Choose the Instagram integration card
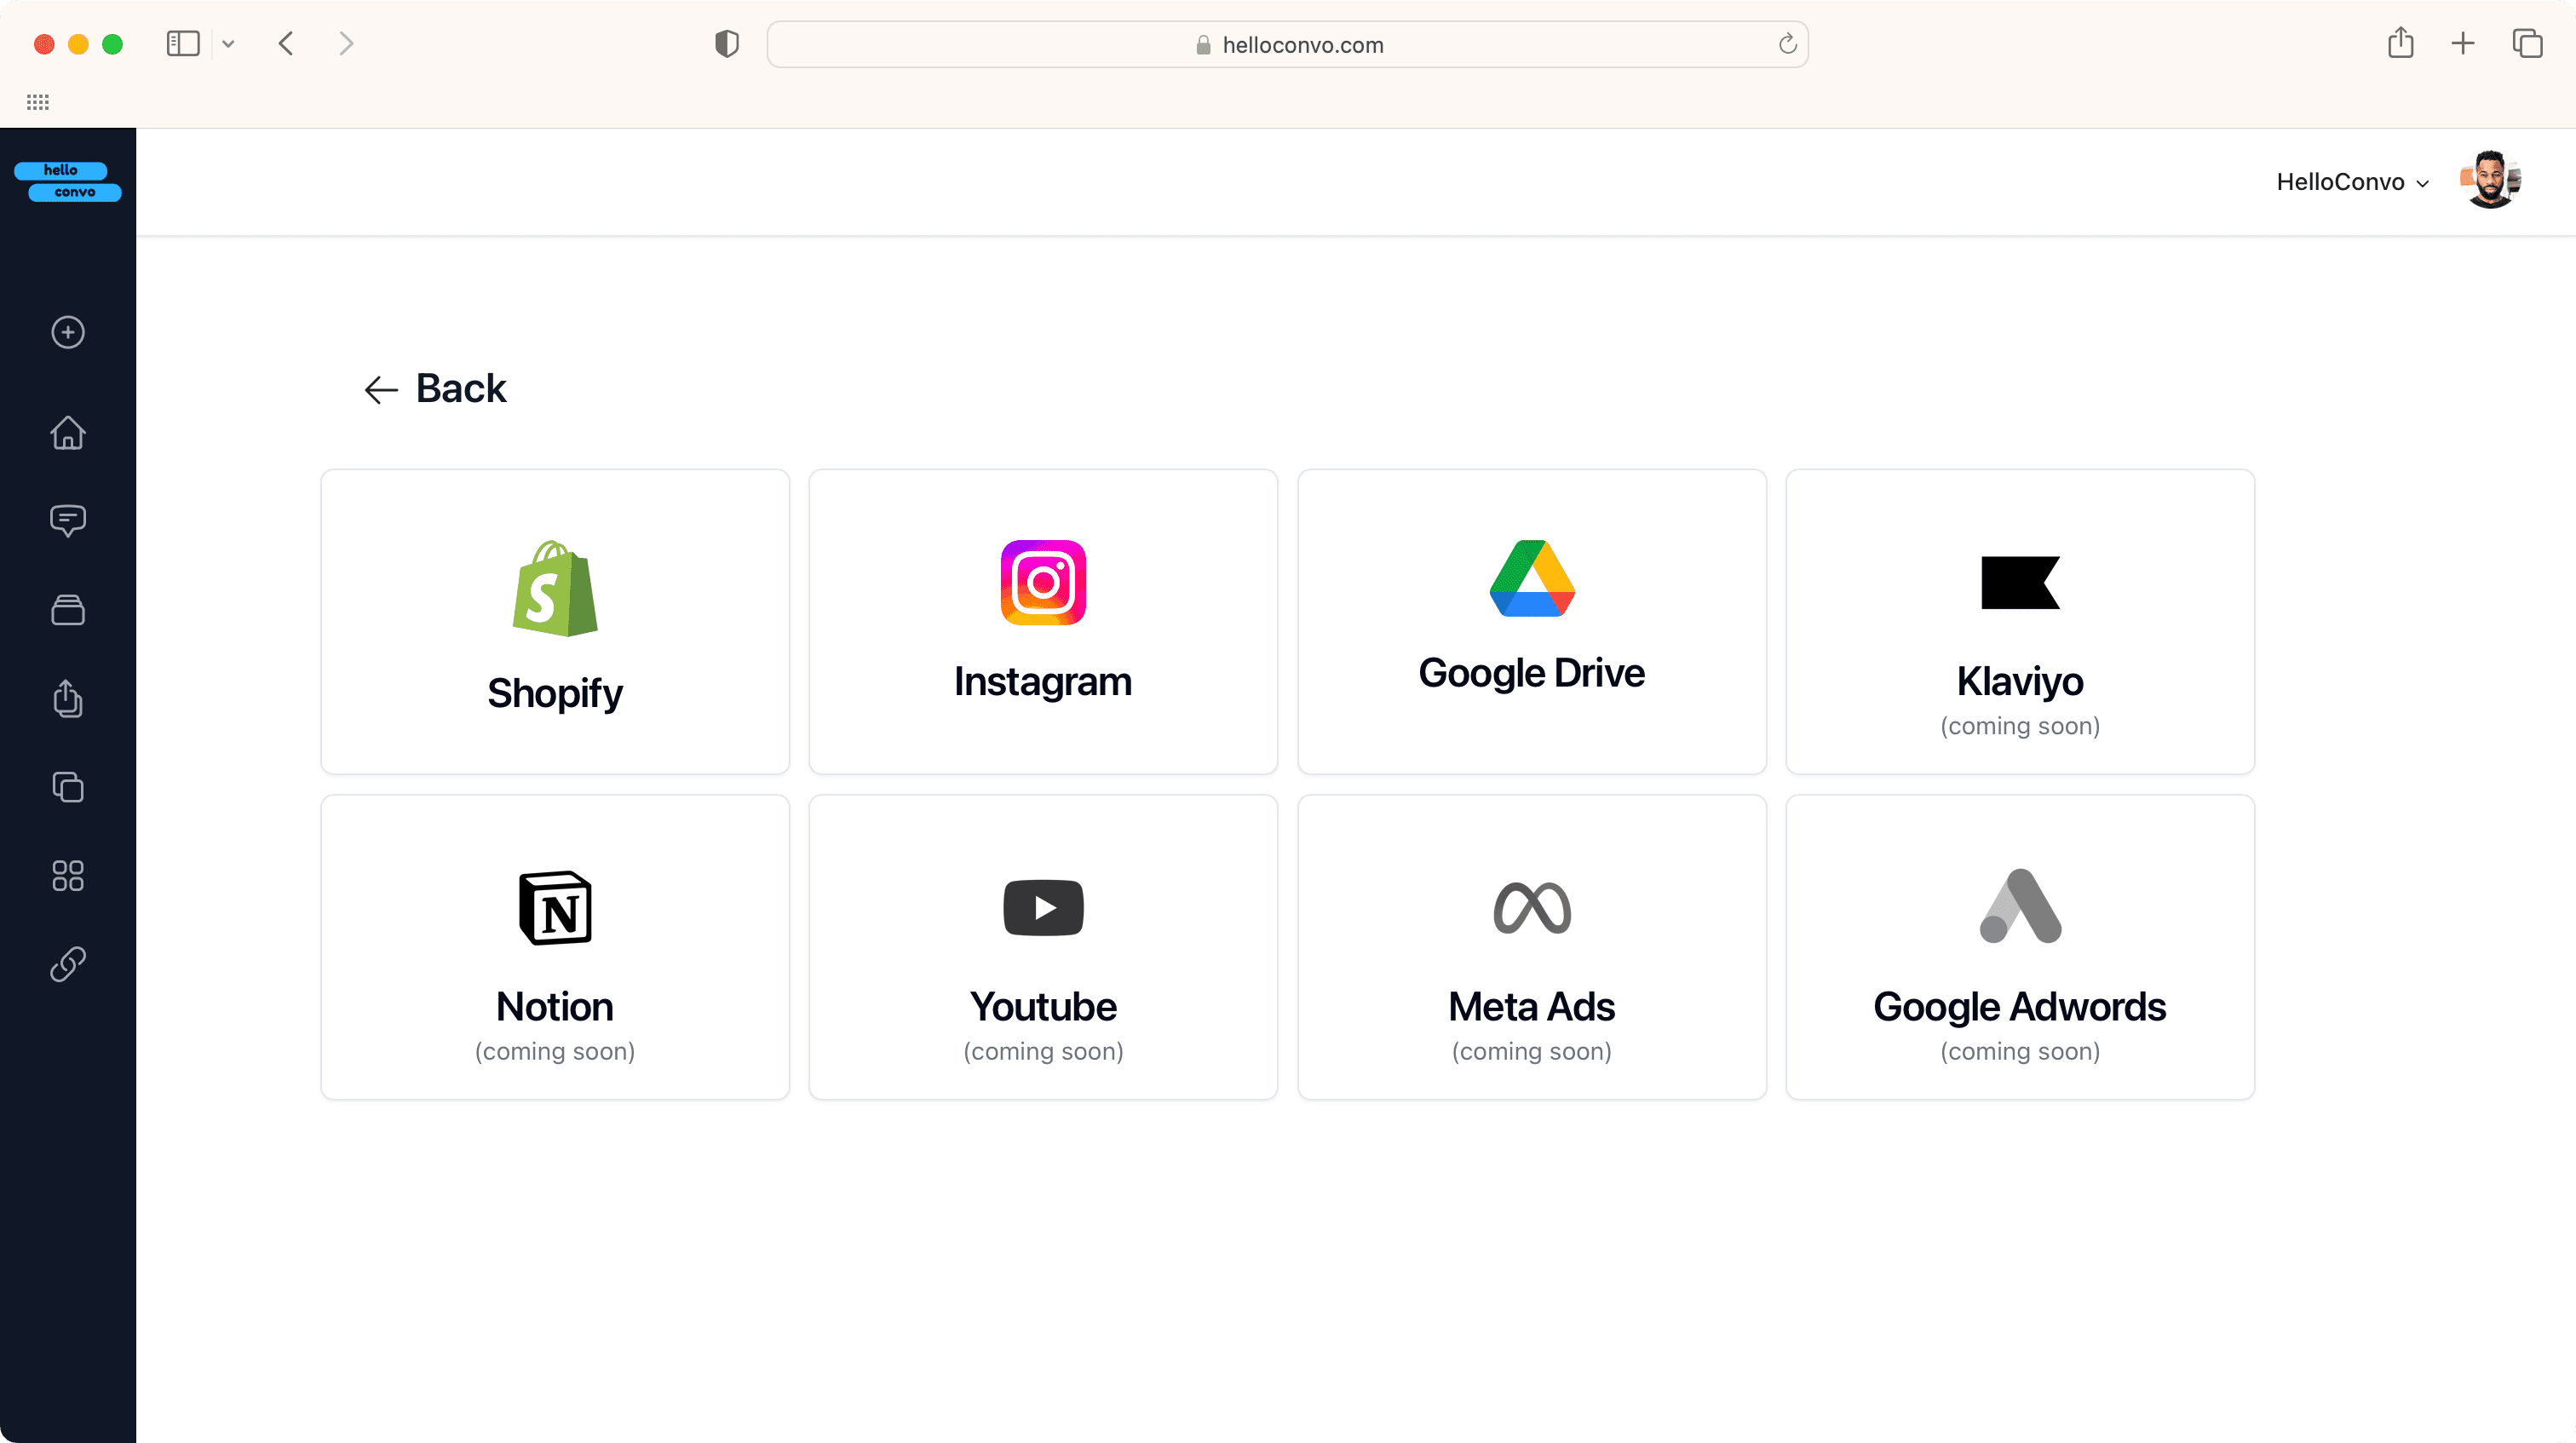The height and width of the screenshot is (1443, 2576). tap(1043, 621)
